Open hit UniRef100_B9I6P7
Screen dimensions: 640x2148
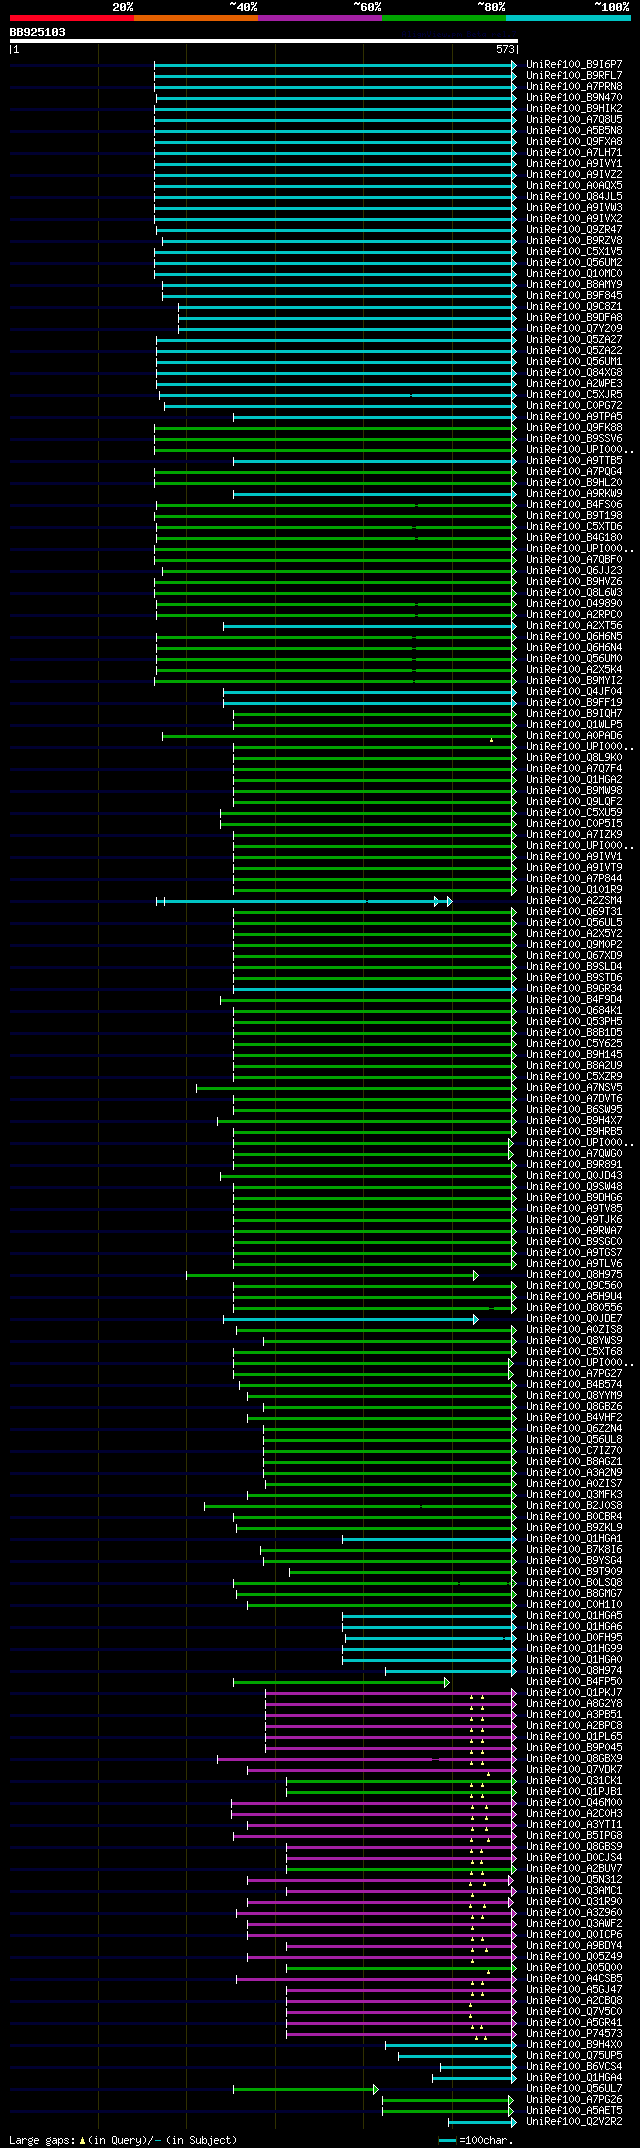[x=574, y=64]
